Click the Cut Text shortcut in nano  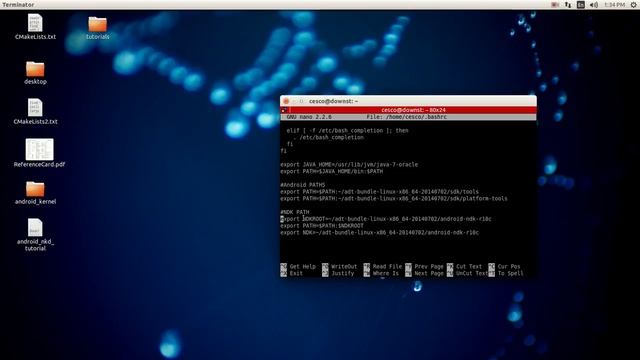tap(464, 267)
